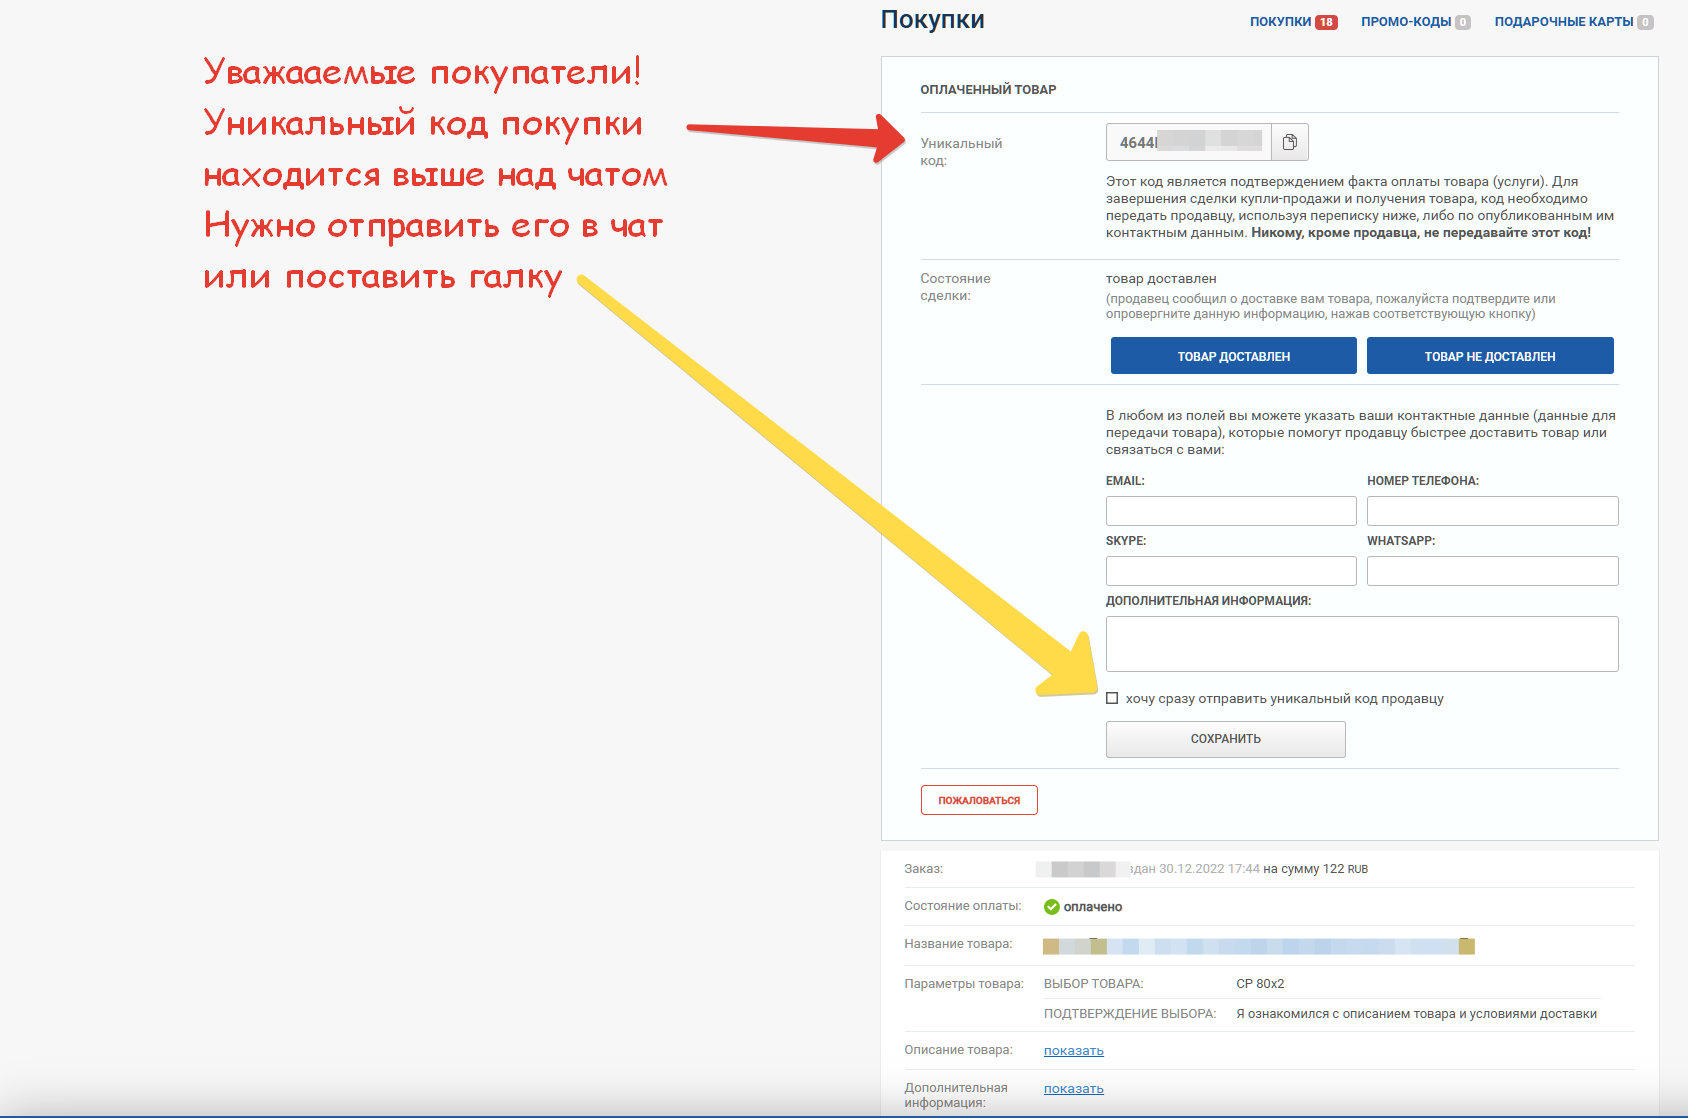Confirm with the ТОВАР ДОСТАВЛЕН button
This screenshot has width=1688, height=1118.
click(1233, 356)
